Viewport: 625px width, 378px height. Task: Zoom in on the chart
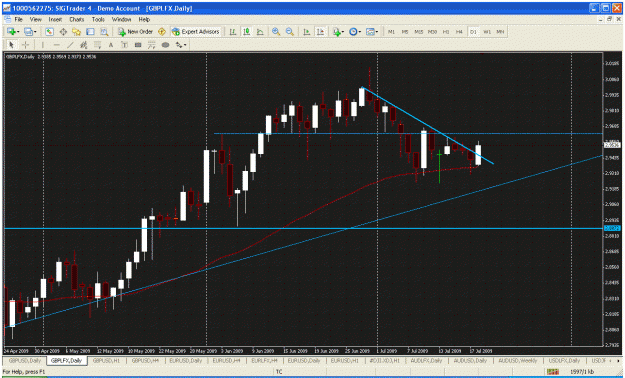pyautogui.click(x=275, y=32)
